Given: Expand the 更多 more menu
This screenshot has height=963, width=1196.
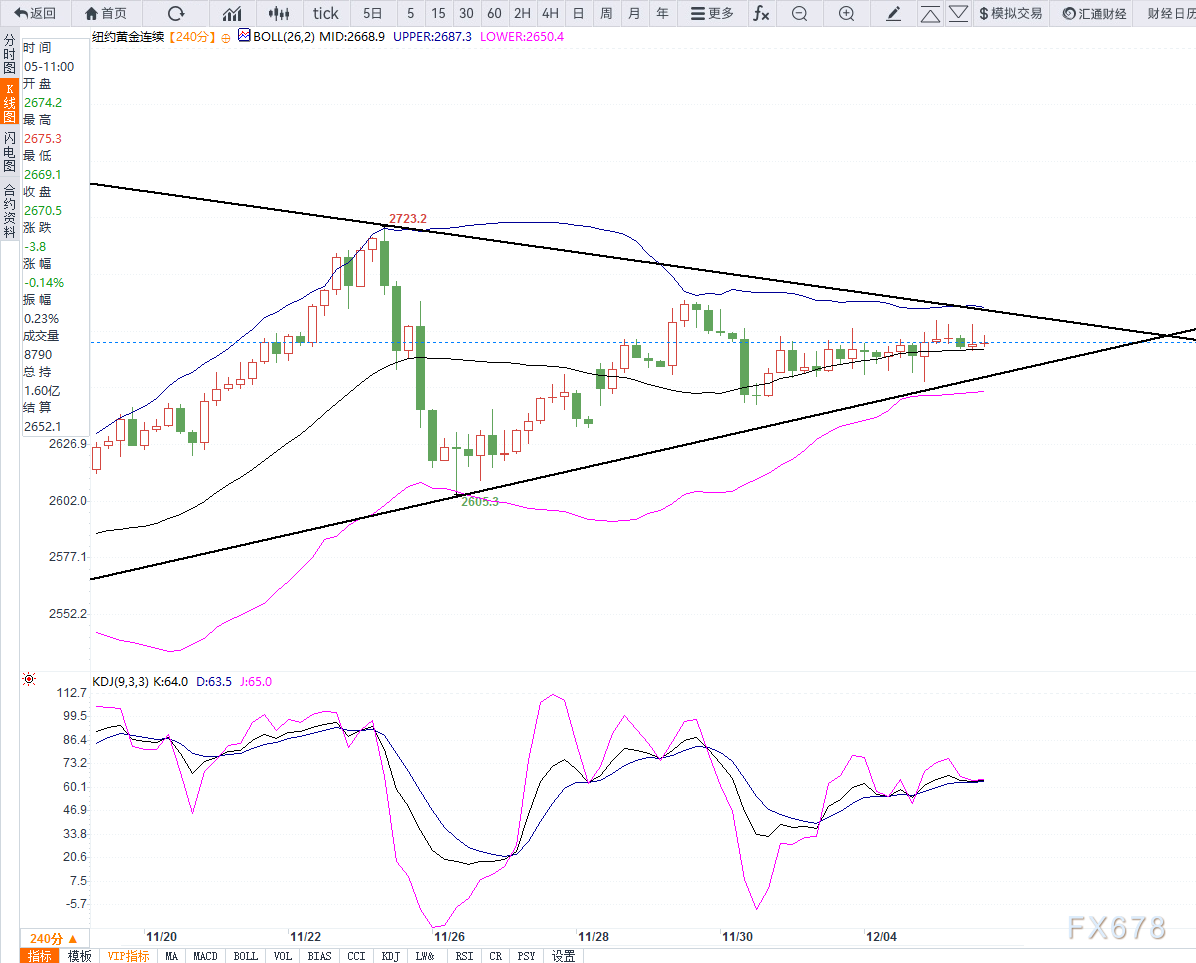Looking at the screenshot, I should [x=710, y=13].
